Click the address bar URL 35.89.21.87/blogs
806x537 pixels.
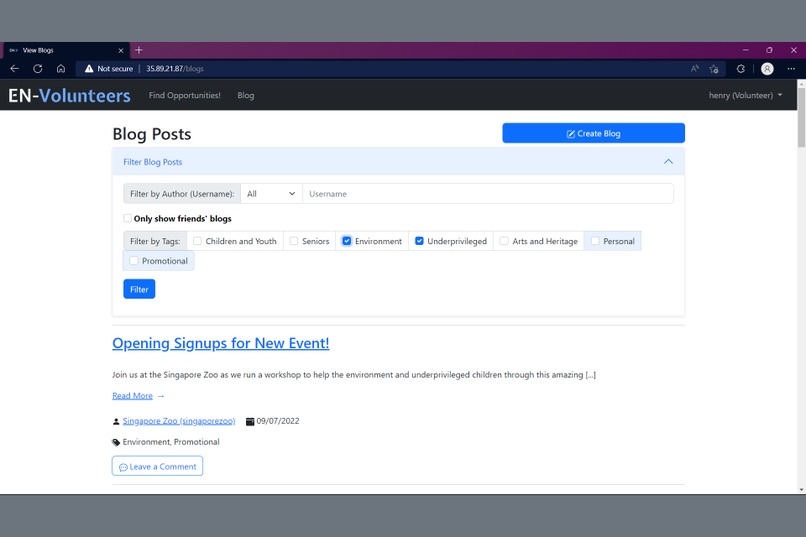175,68
